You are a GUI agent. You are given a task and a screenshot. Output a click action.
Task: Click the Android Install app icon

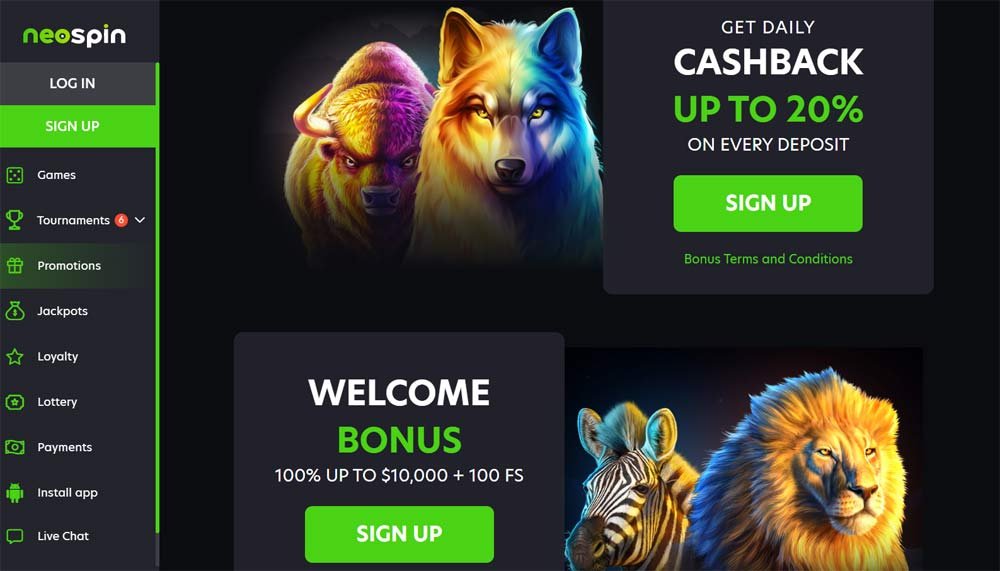pyautogui.click(x=15, y=493)
